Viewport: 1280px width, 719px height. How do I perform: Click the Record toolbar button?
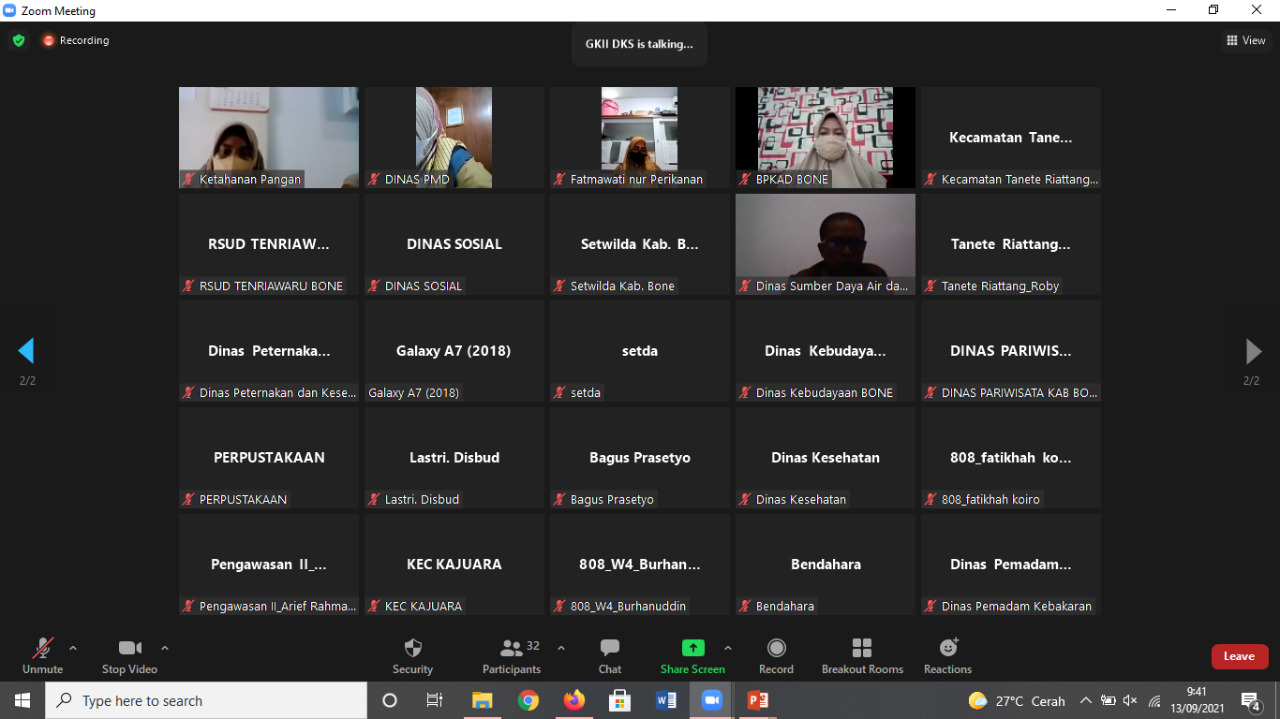(x=776, y=655)
